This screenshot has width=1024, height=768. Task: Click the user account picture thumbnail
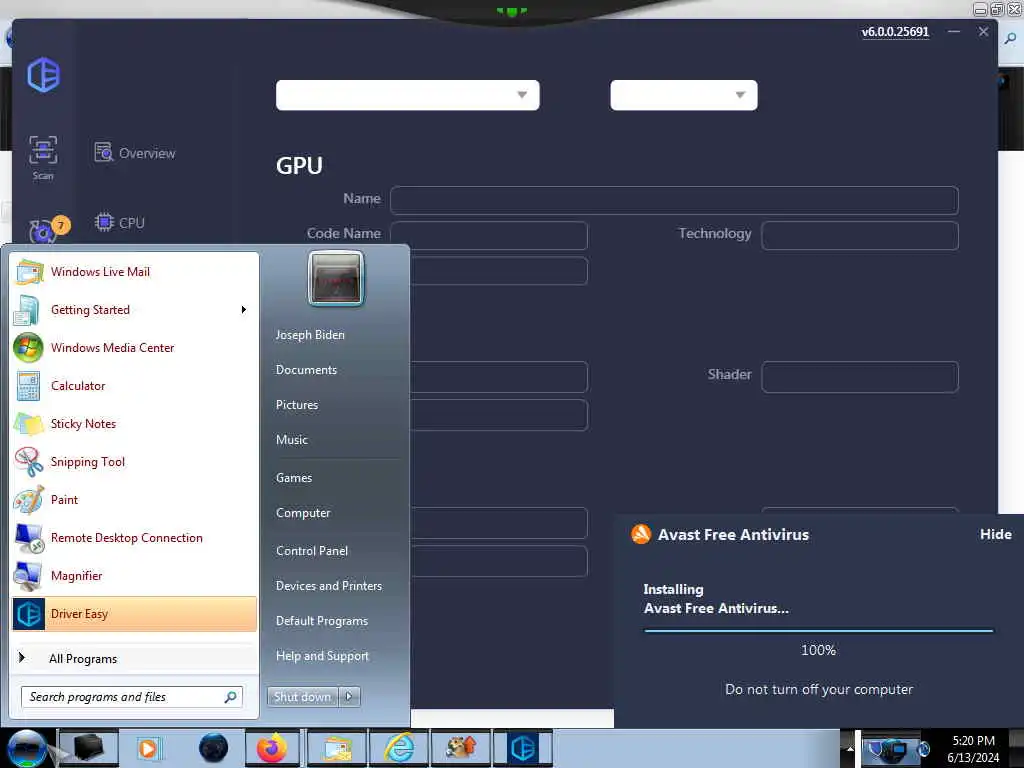[x=336, y=278]
